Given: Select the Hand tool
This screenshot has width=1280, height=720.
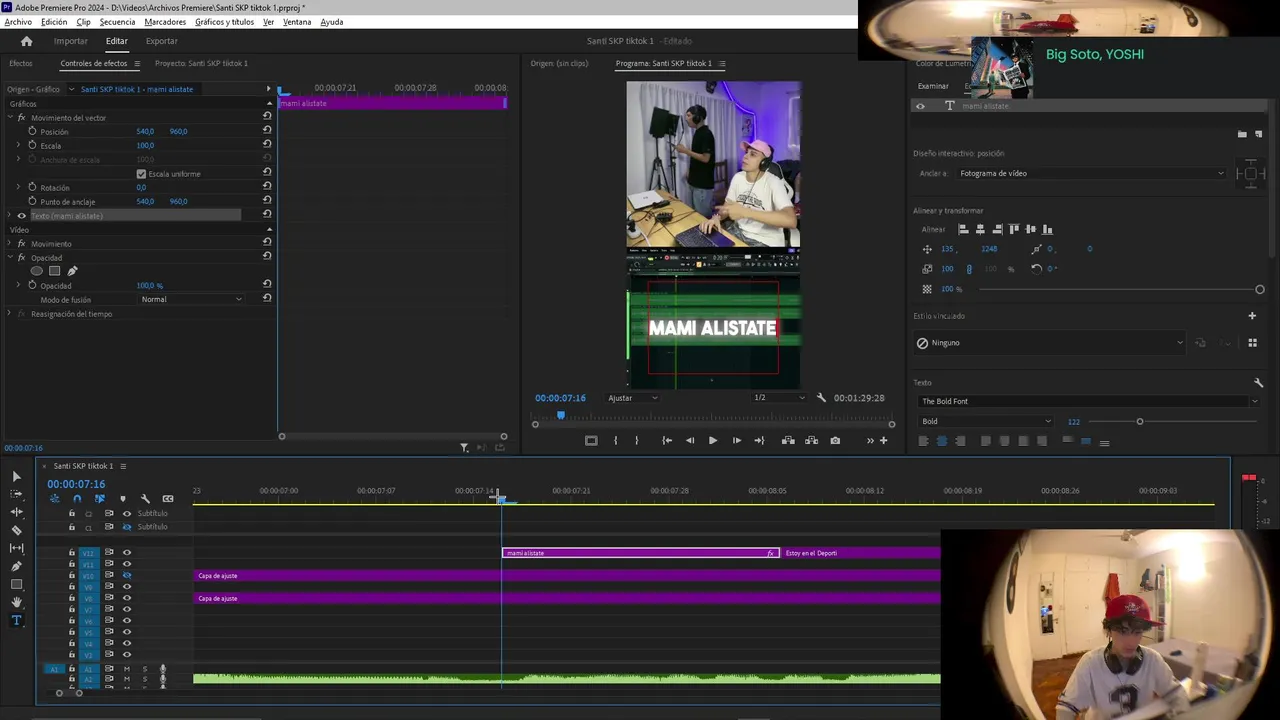Looking at the screenshot, I should coord(16,602).
